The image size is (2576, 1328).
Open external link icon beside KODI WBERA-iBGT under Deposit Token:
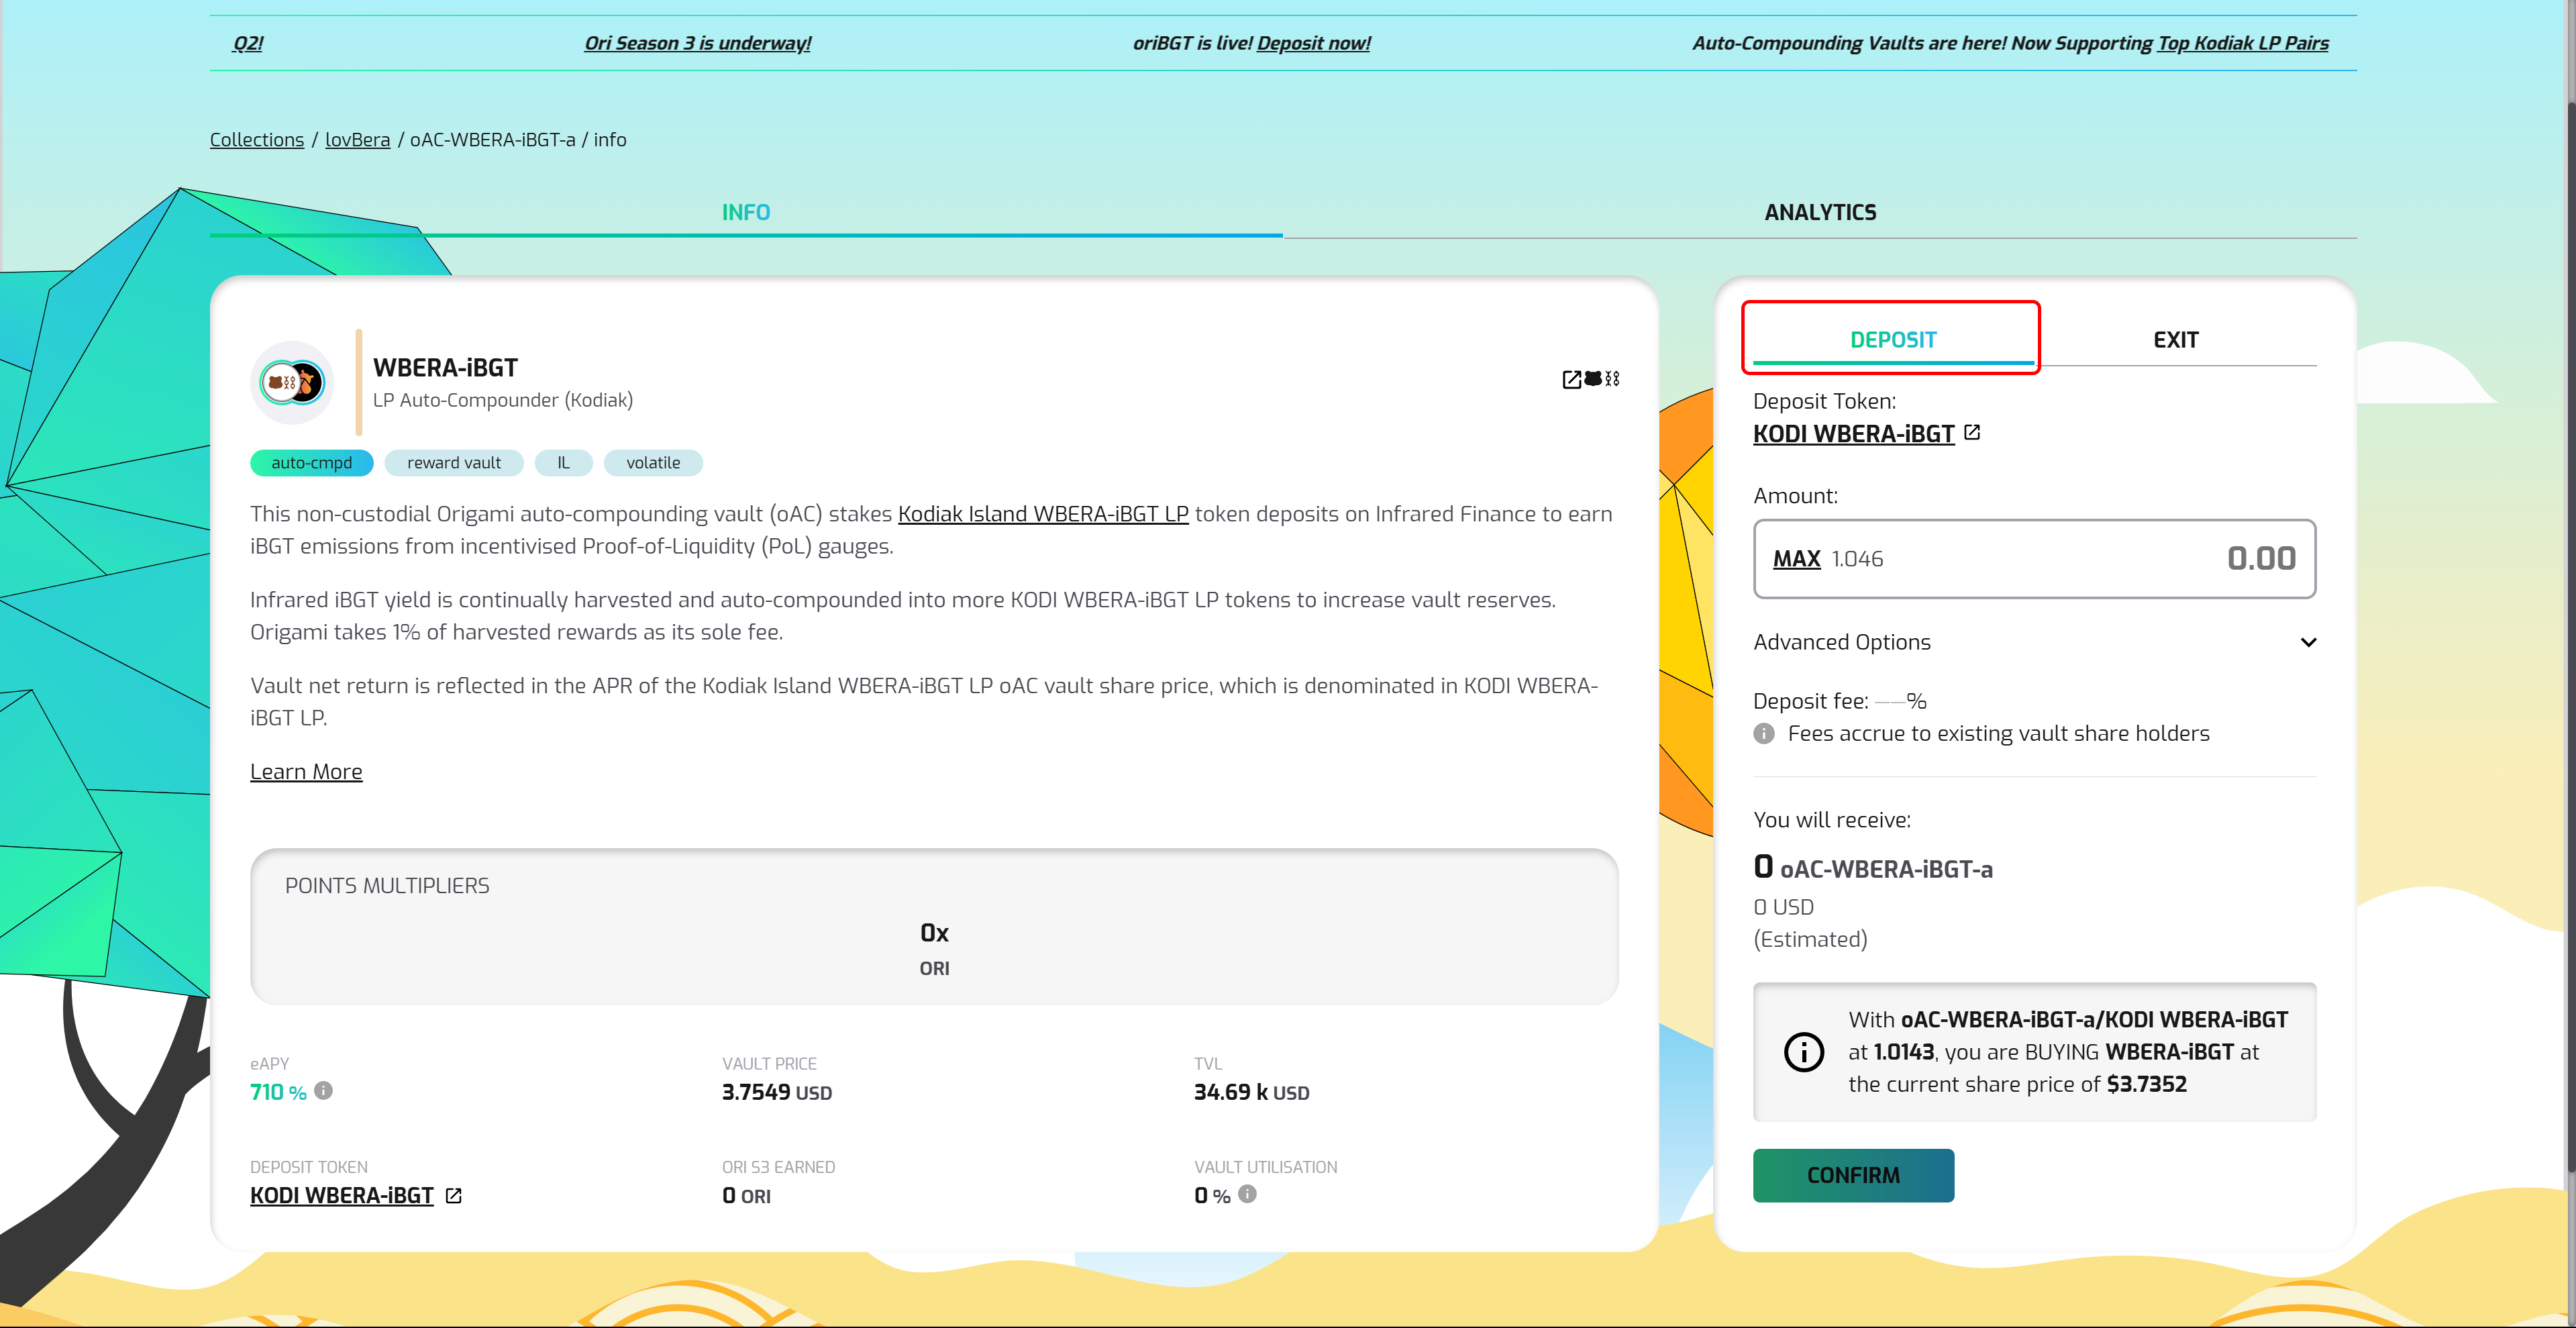[1972, 433]
